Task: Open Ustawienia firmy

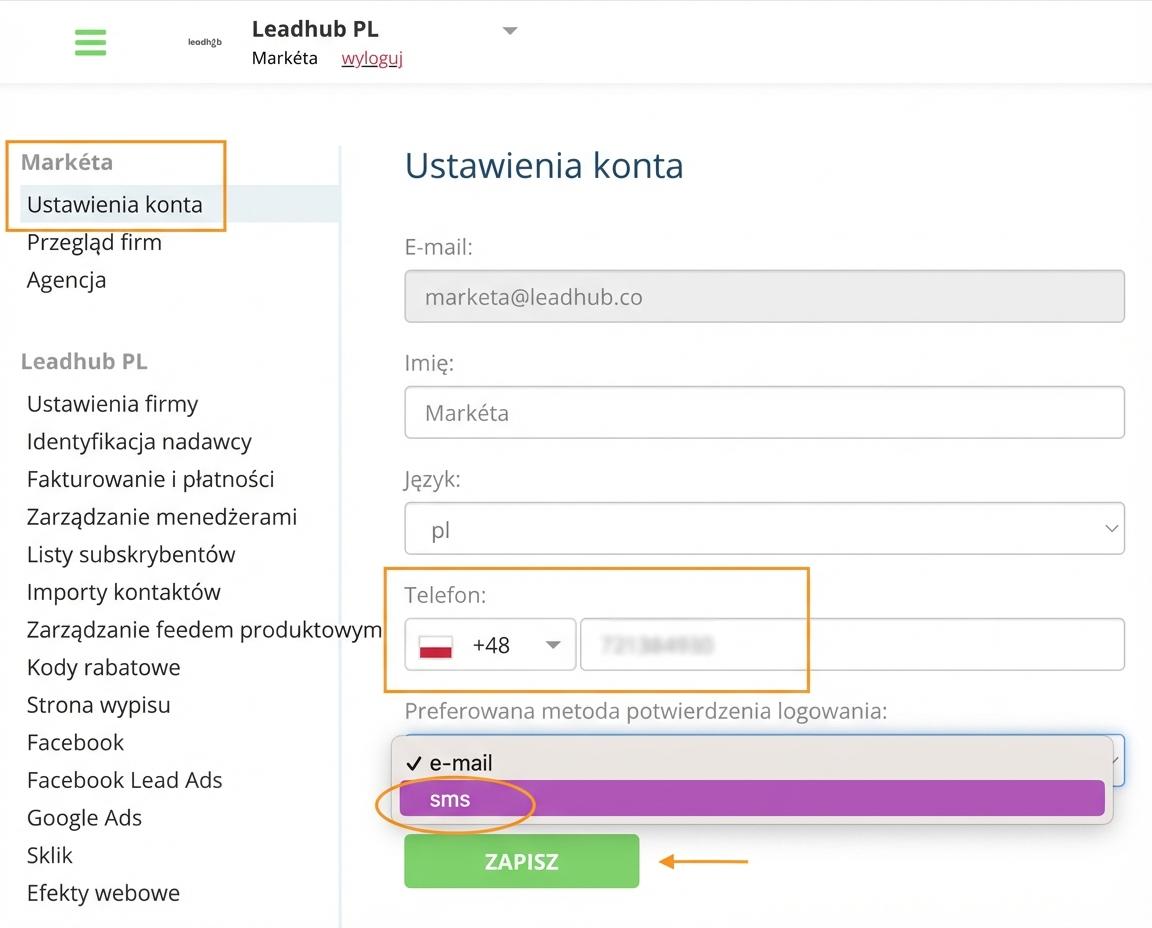Action: click(112, 404)
